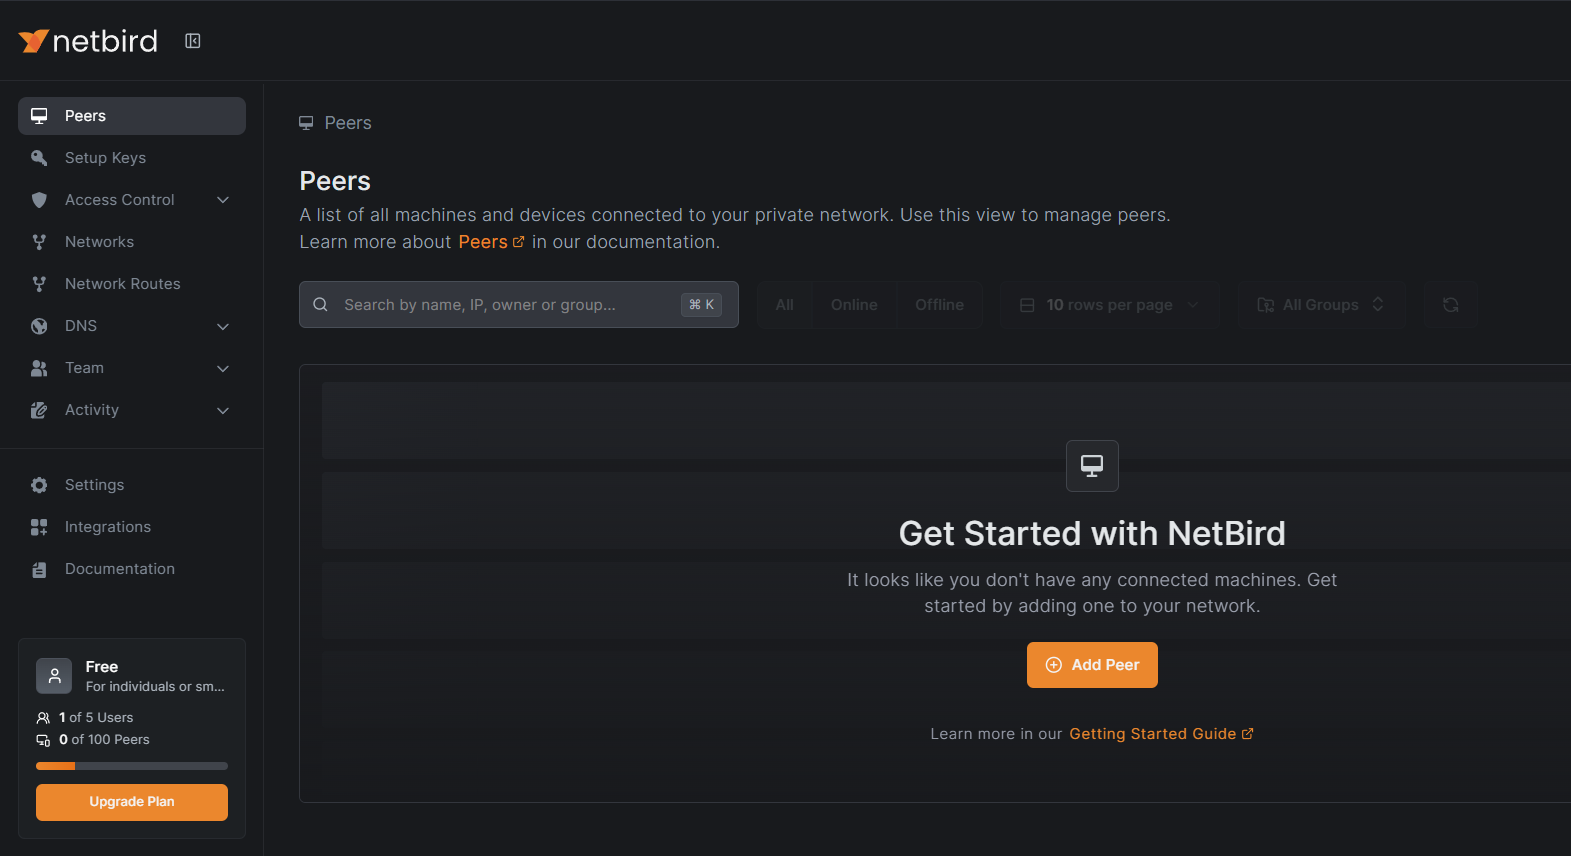Click the devices icon beside 0 of 100 Peers

[x=43, y=740]
